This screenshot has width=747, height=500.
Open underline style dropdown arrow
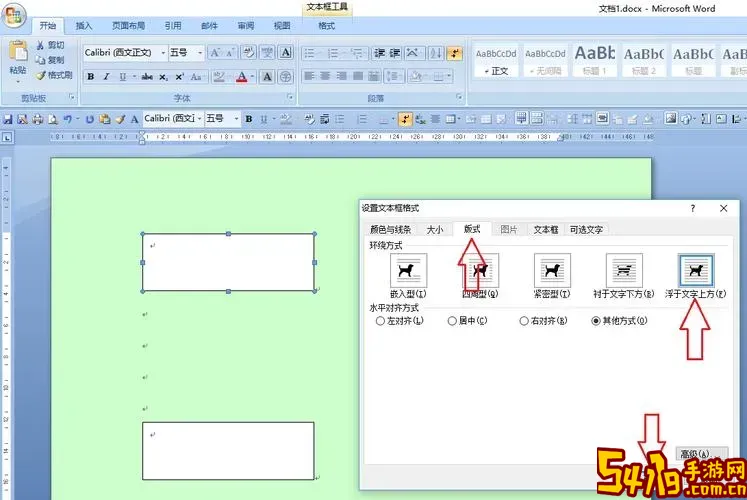point(134,77)
